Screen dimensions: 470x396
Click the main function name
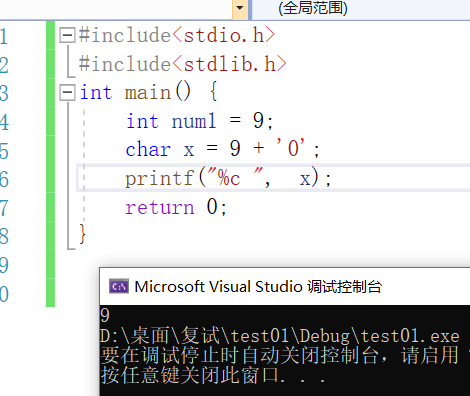[x=148, y=92]
